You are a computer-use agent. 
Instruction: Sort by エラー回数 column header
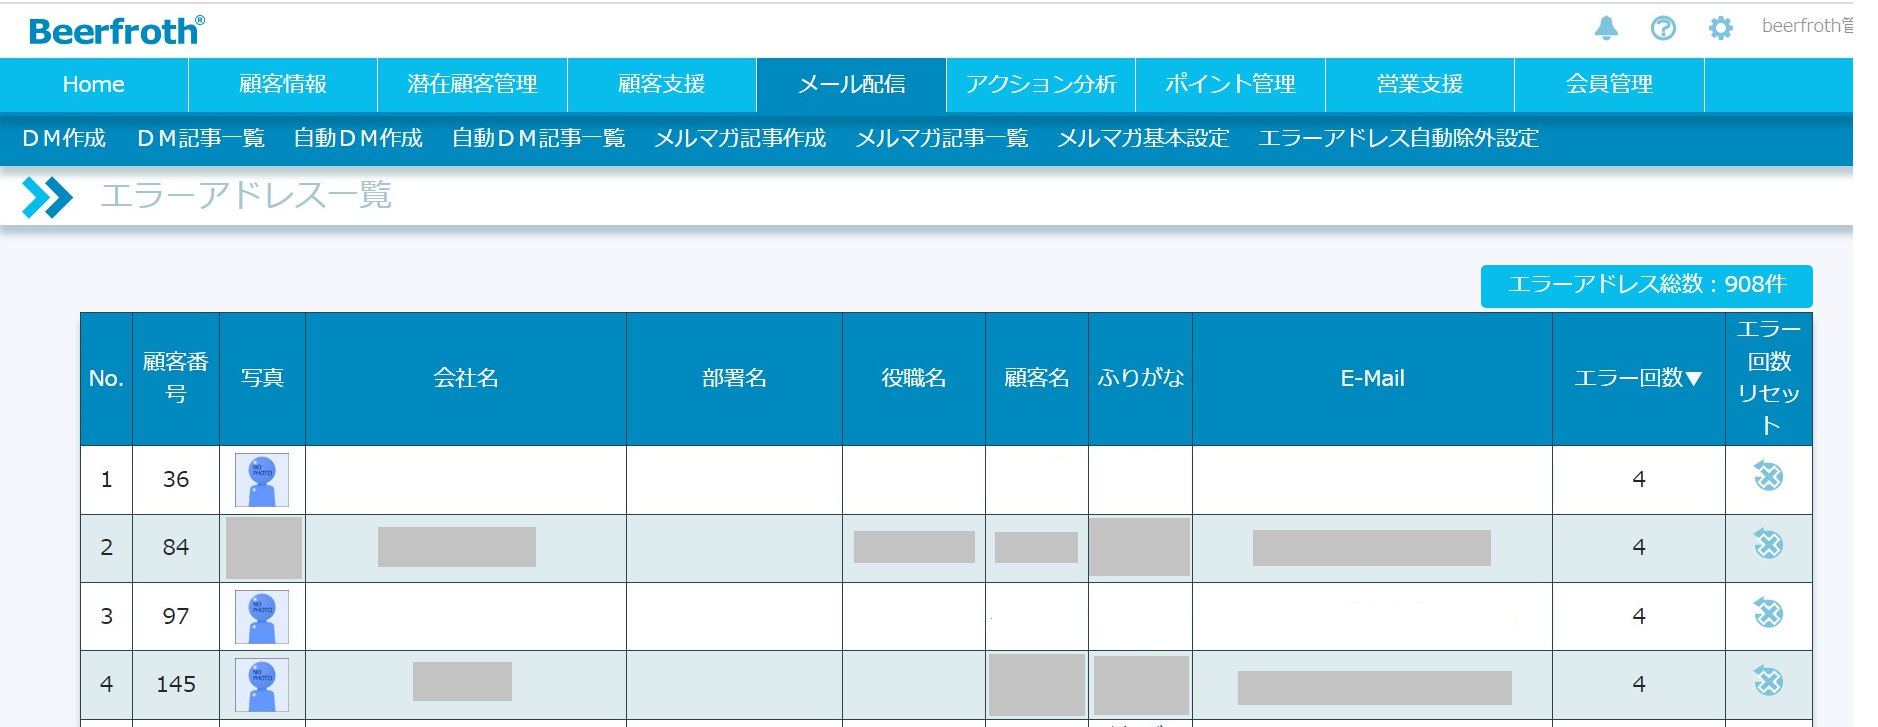1637,378
